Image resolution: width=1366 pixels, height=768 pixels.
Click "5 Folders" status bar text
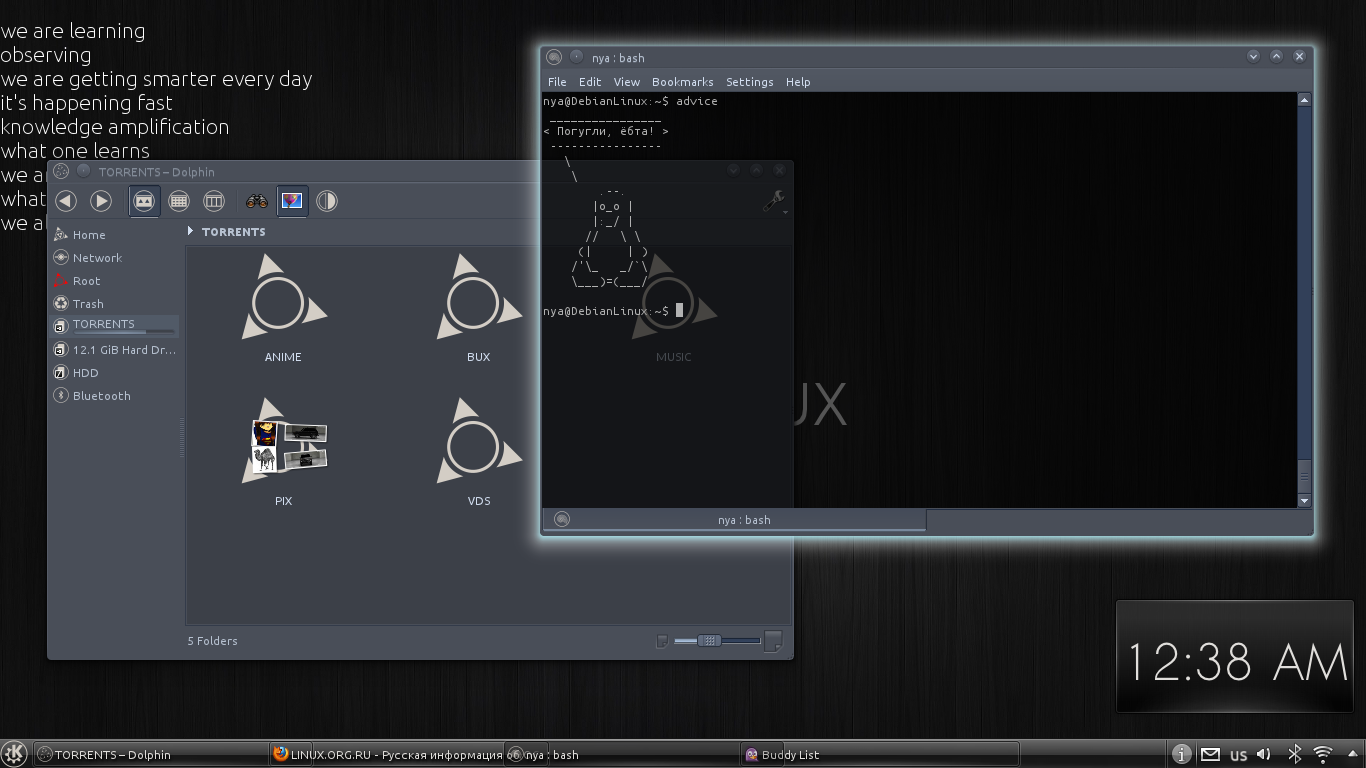coord(213,641)
